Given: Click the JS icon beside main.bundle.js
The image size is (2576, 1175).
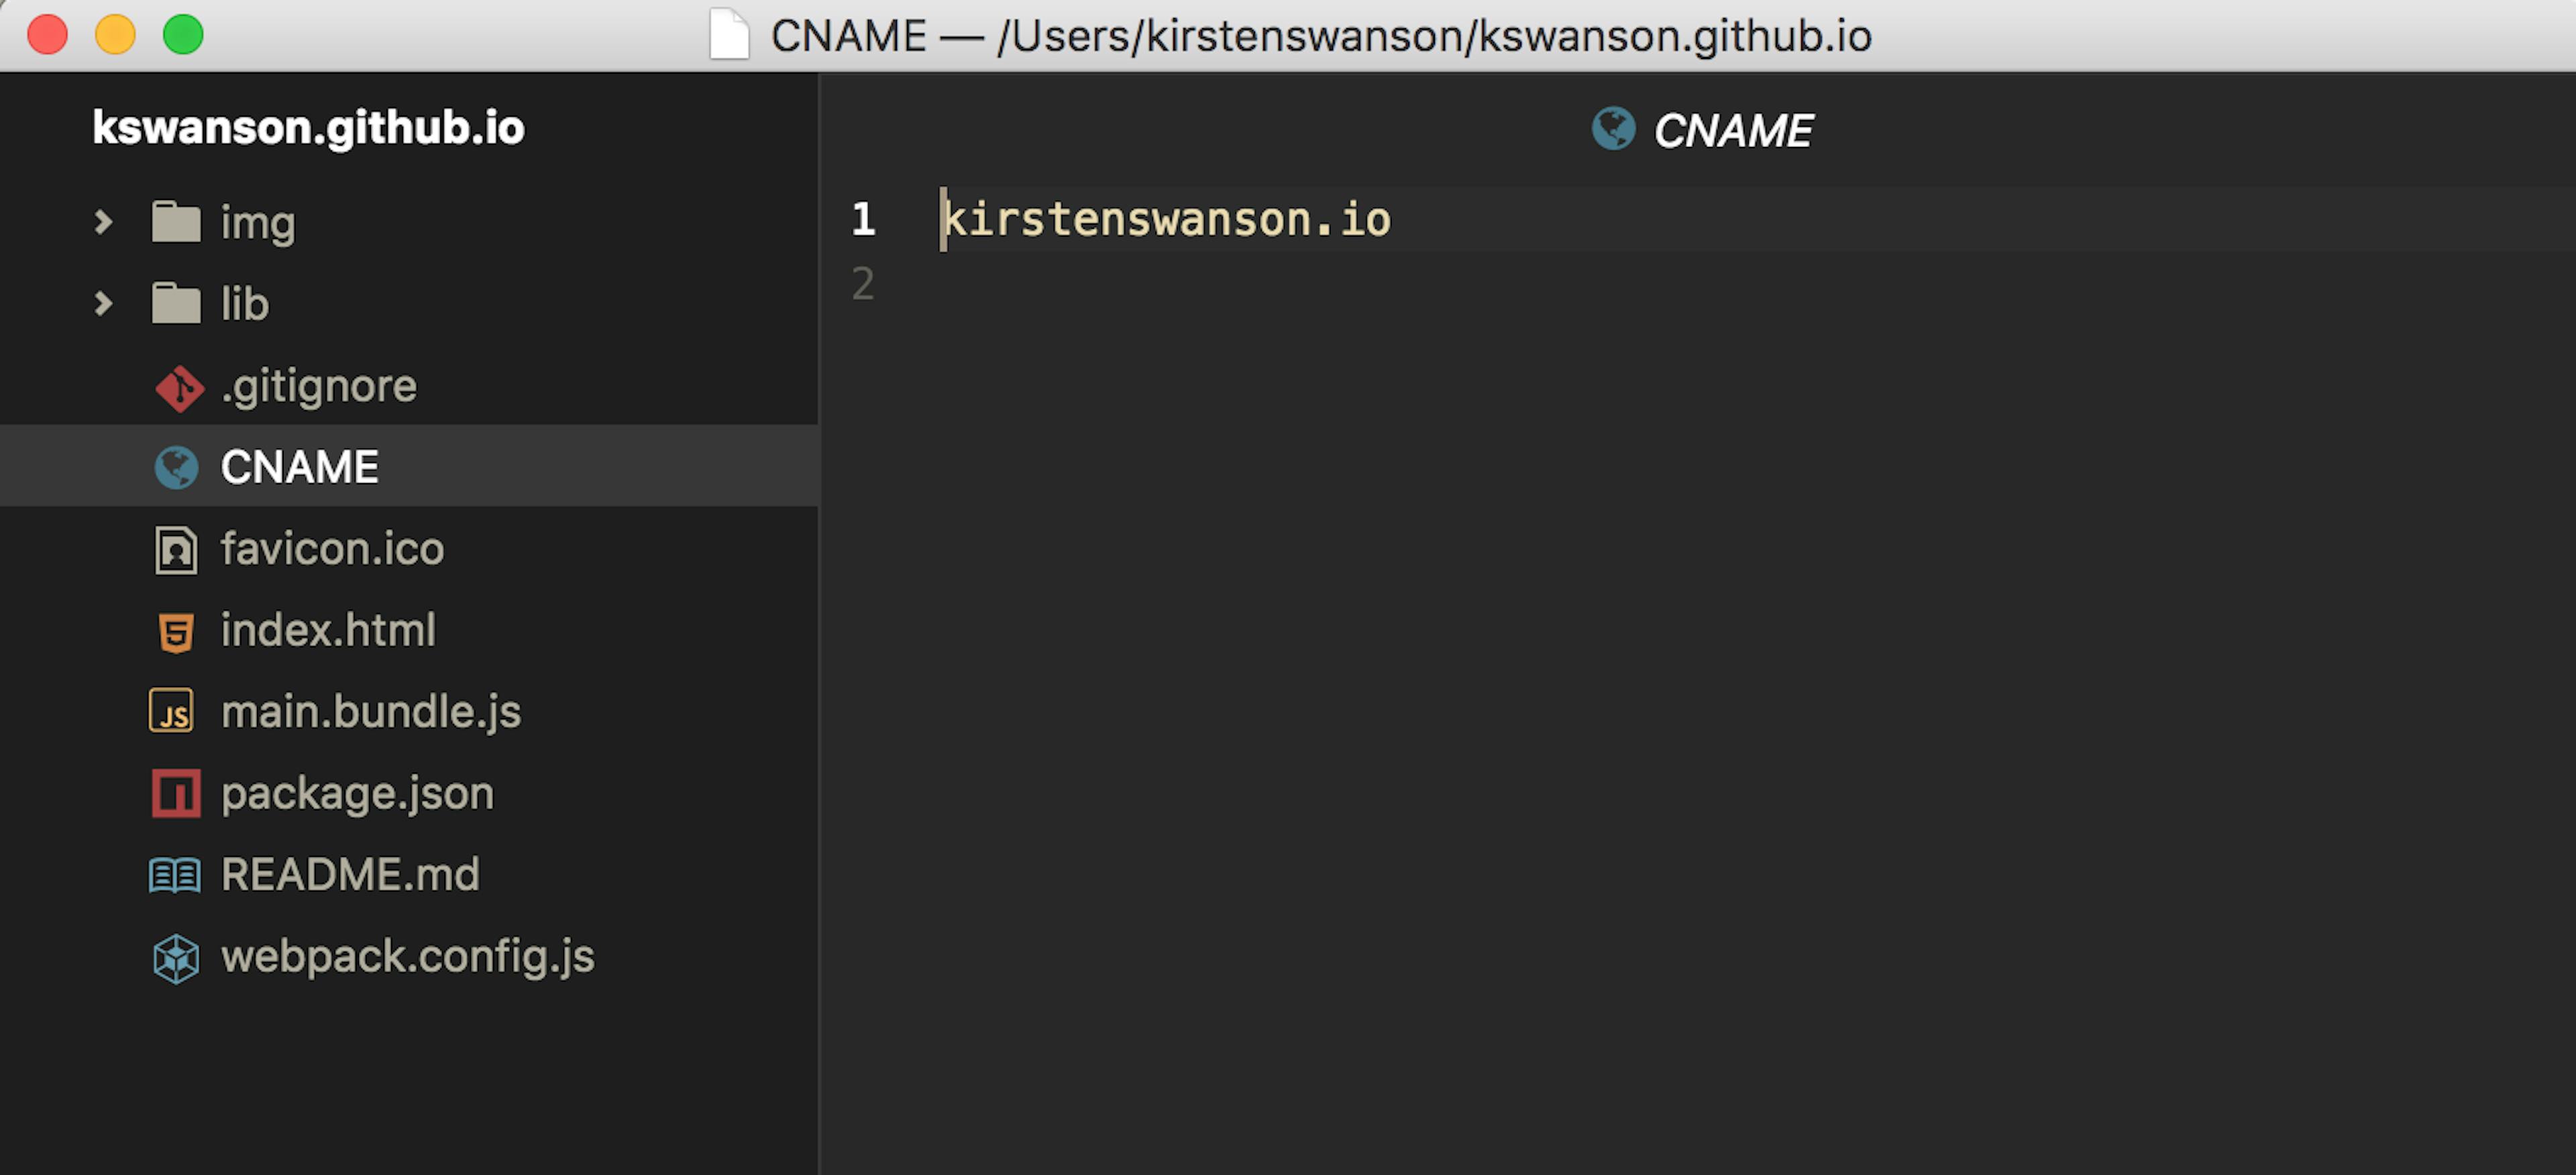Looking at the screenshot, I should point(172,712).
